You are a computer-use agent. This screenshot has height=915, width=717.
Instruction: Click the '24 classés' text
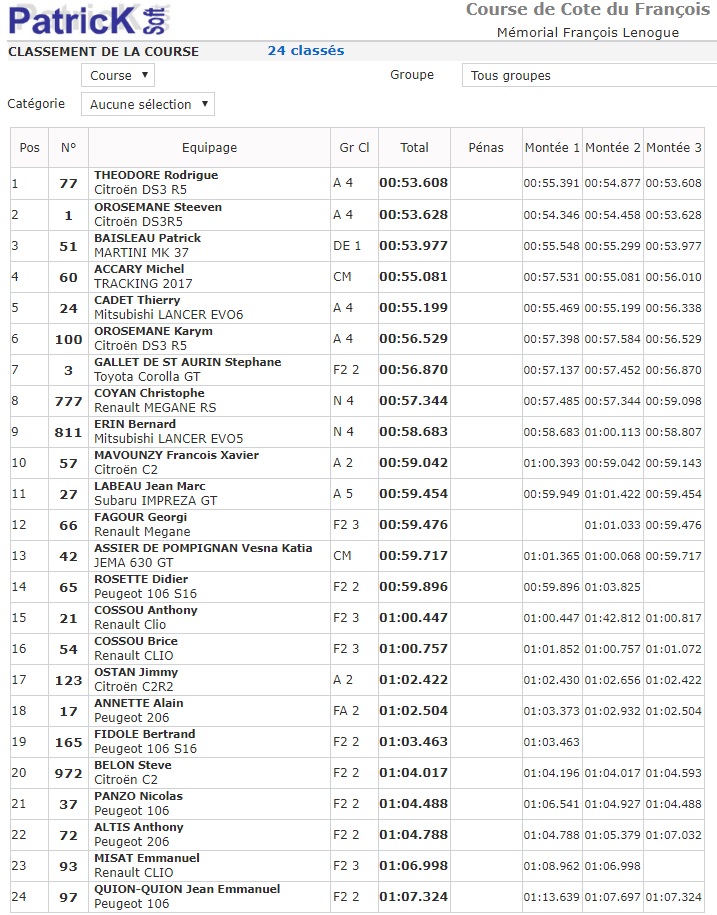pos(305,51)
